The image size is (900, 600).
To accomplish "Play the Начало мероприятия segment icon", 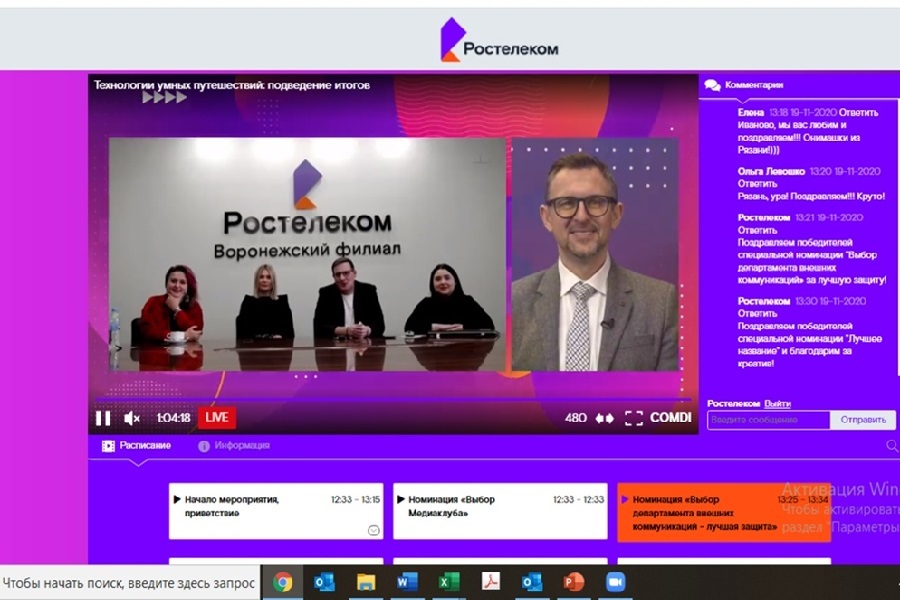I will point(177,500).
